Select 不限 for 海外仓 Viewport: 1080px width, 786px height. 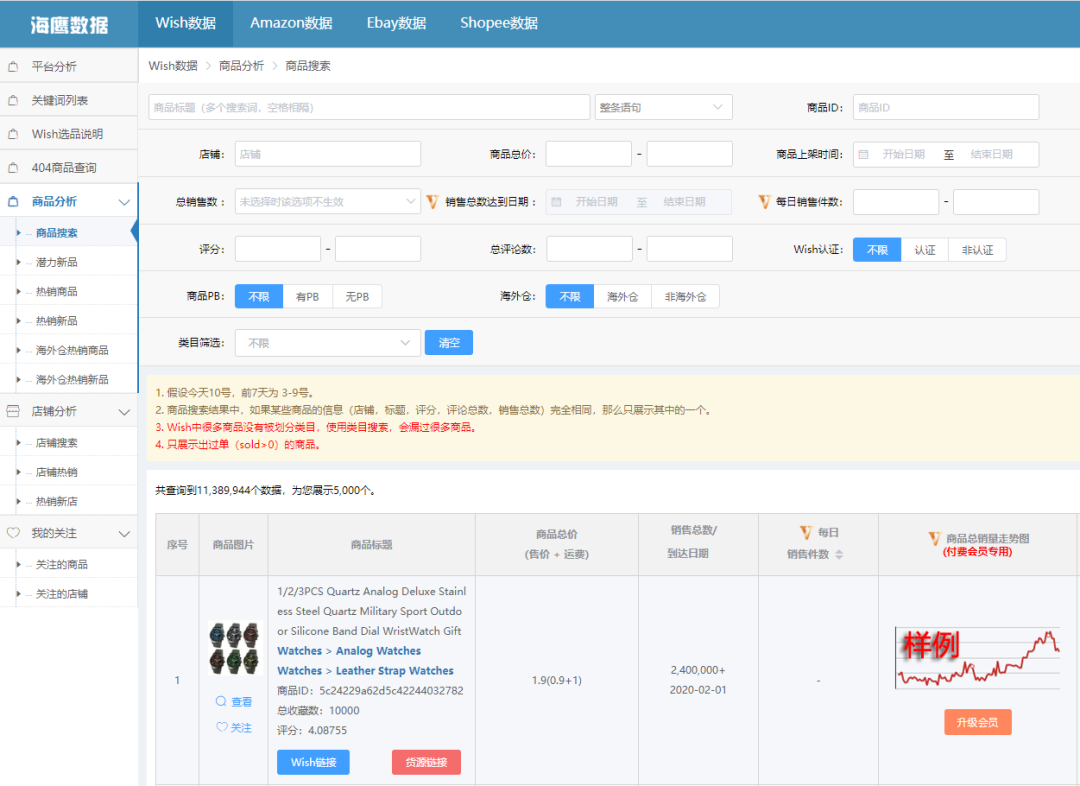point(570,296)
